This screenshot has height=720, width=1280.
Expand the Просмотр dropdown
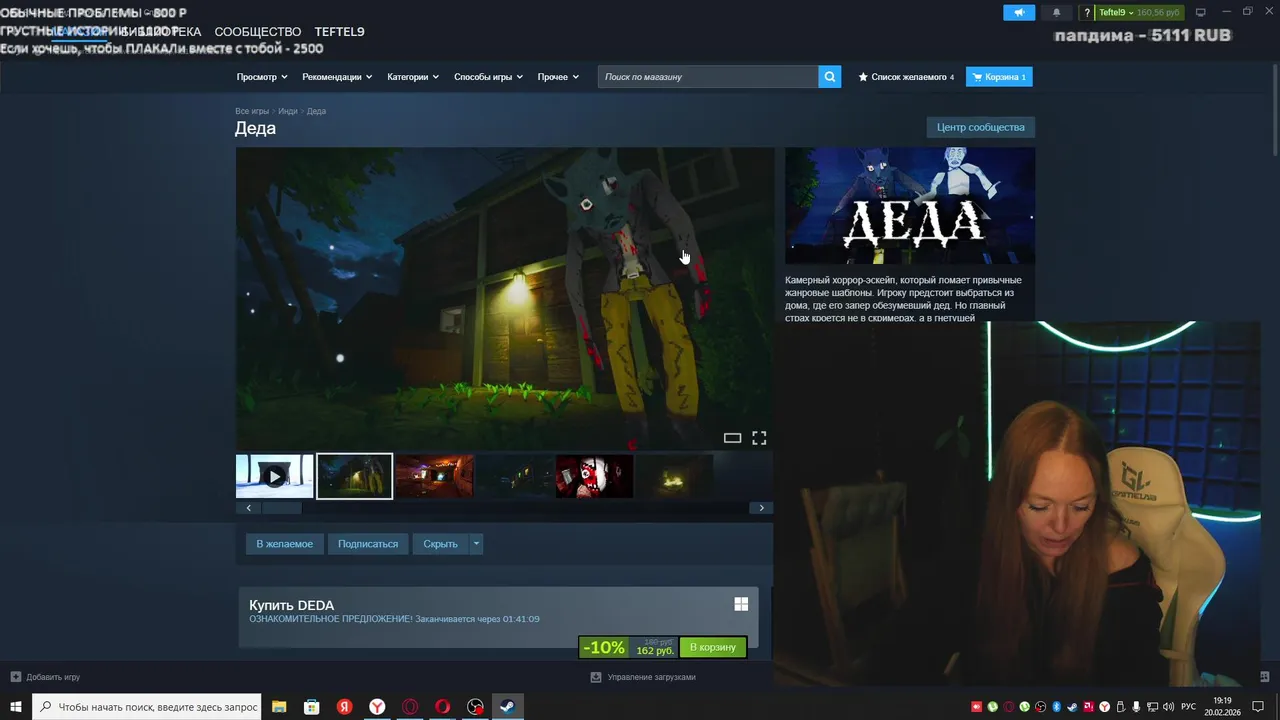click(x=262, y=77)
